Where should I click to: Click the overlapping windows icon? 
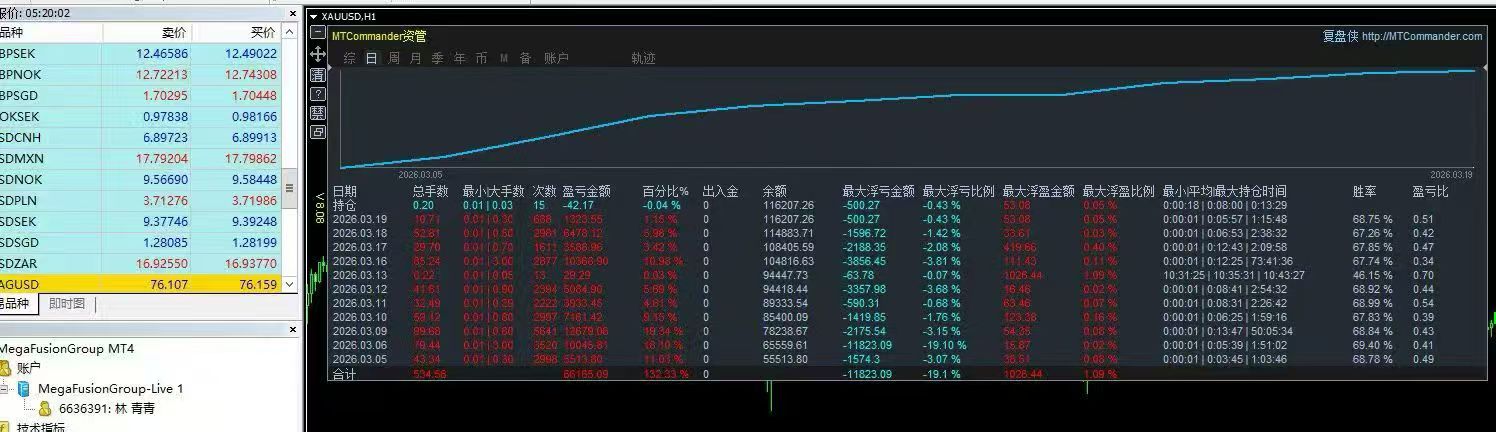point(318,132)
